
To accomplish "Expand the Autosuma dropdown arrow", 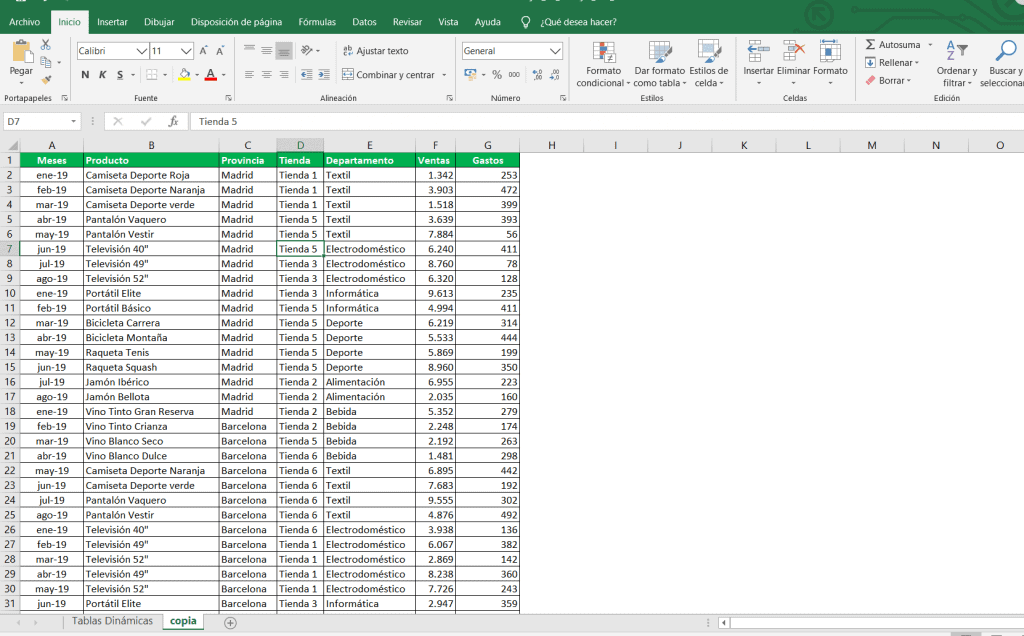I will point(930,44).
